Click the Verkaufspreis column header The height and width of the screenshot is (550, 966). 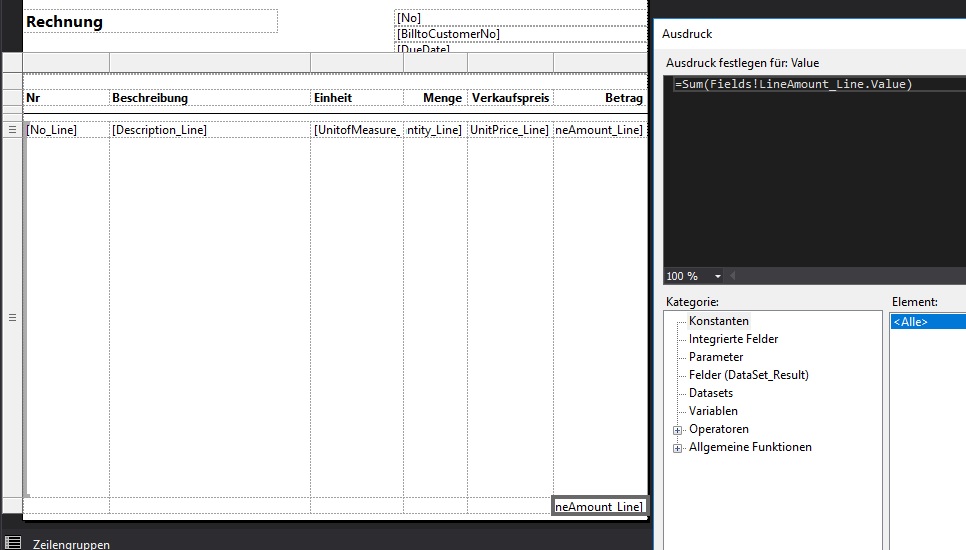pos(510,98)
